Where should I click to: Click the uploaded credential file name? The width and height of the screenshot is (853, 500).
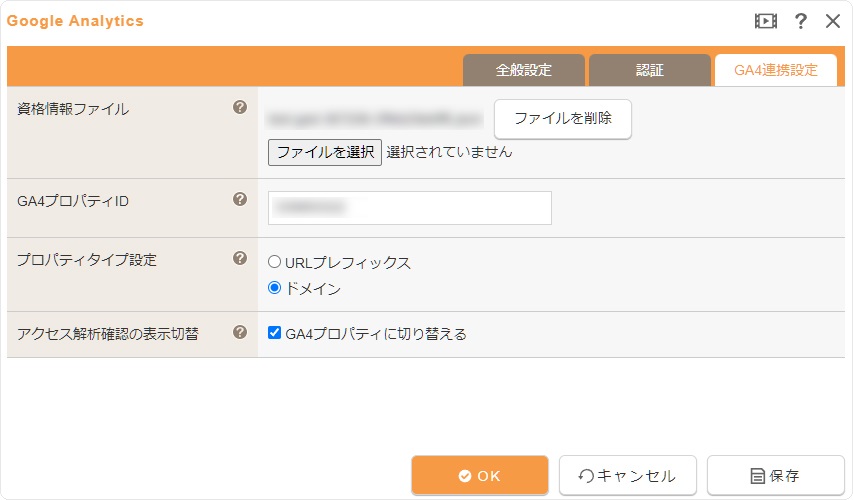[x=375, y=119]
